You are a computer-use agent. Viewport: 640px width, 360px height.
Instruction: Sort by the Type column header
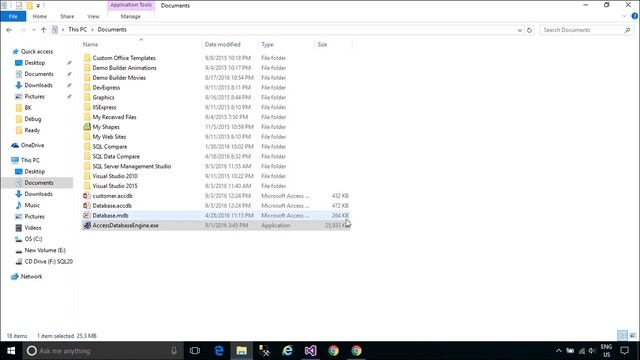[x=267, y=44]
